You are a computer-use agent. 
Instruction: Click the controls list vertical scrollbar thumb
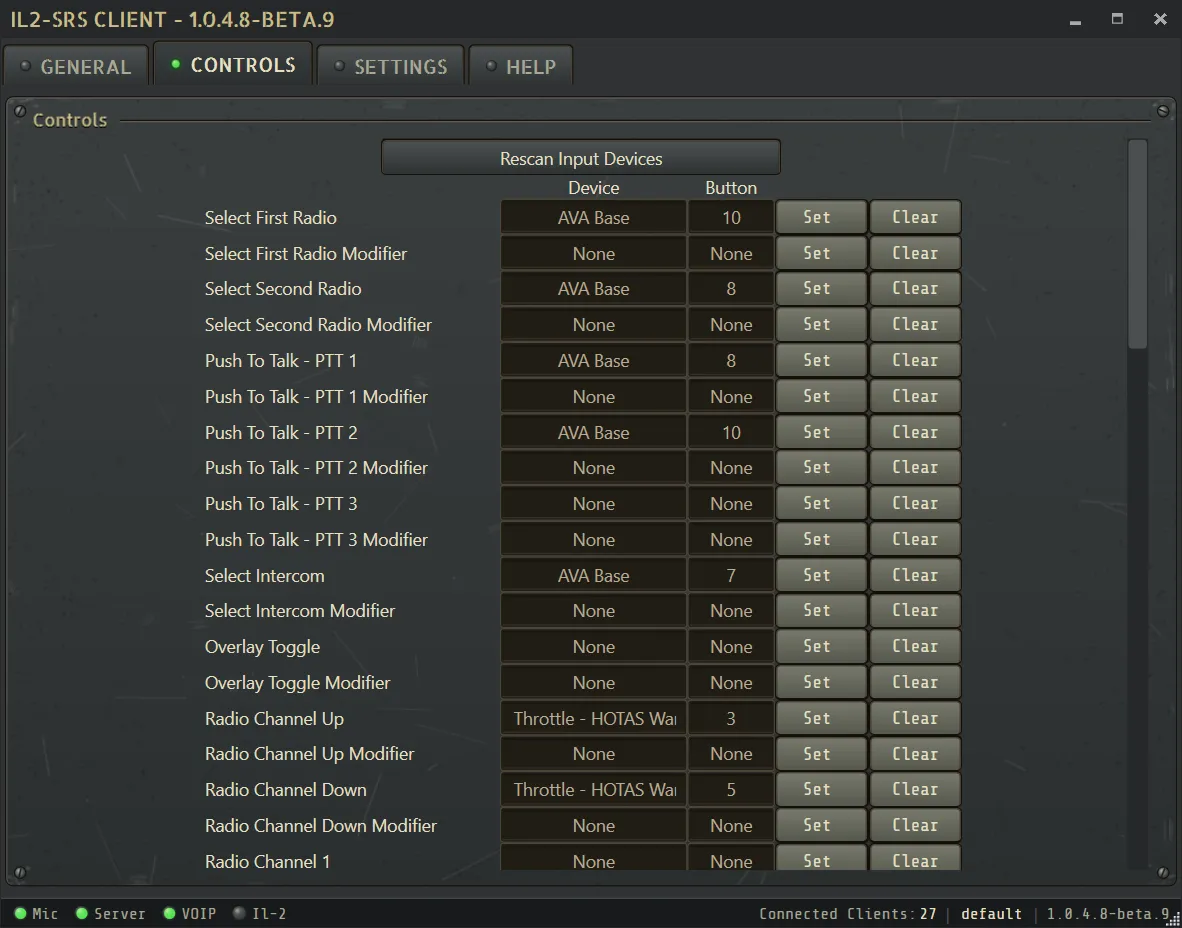pos(1138,244)
